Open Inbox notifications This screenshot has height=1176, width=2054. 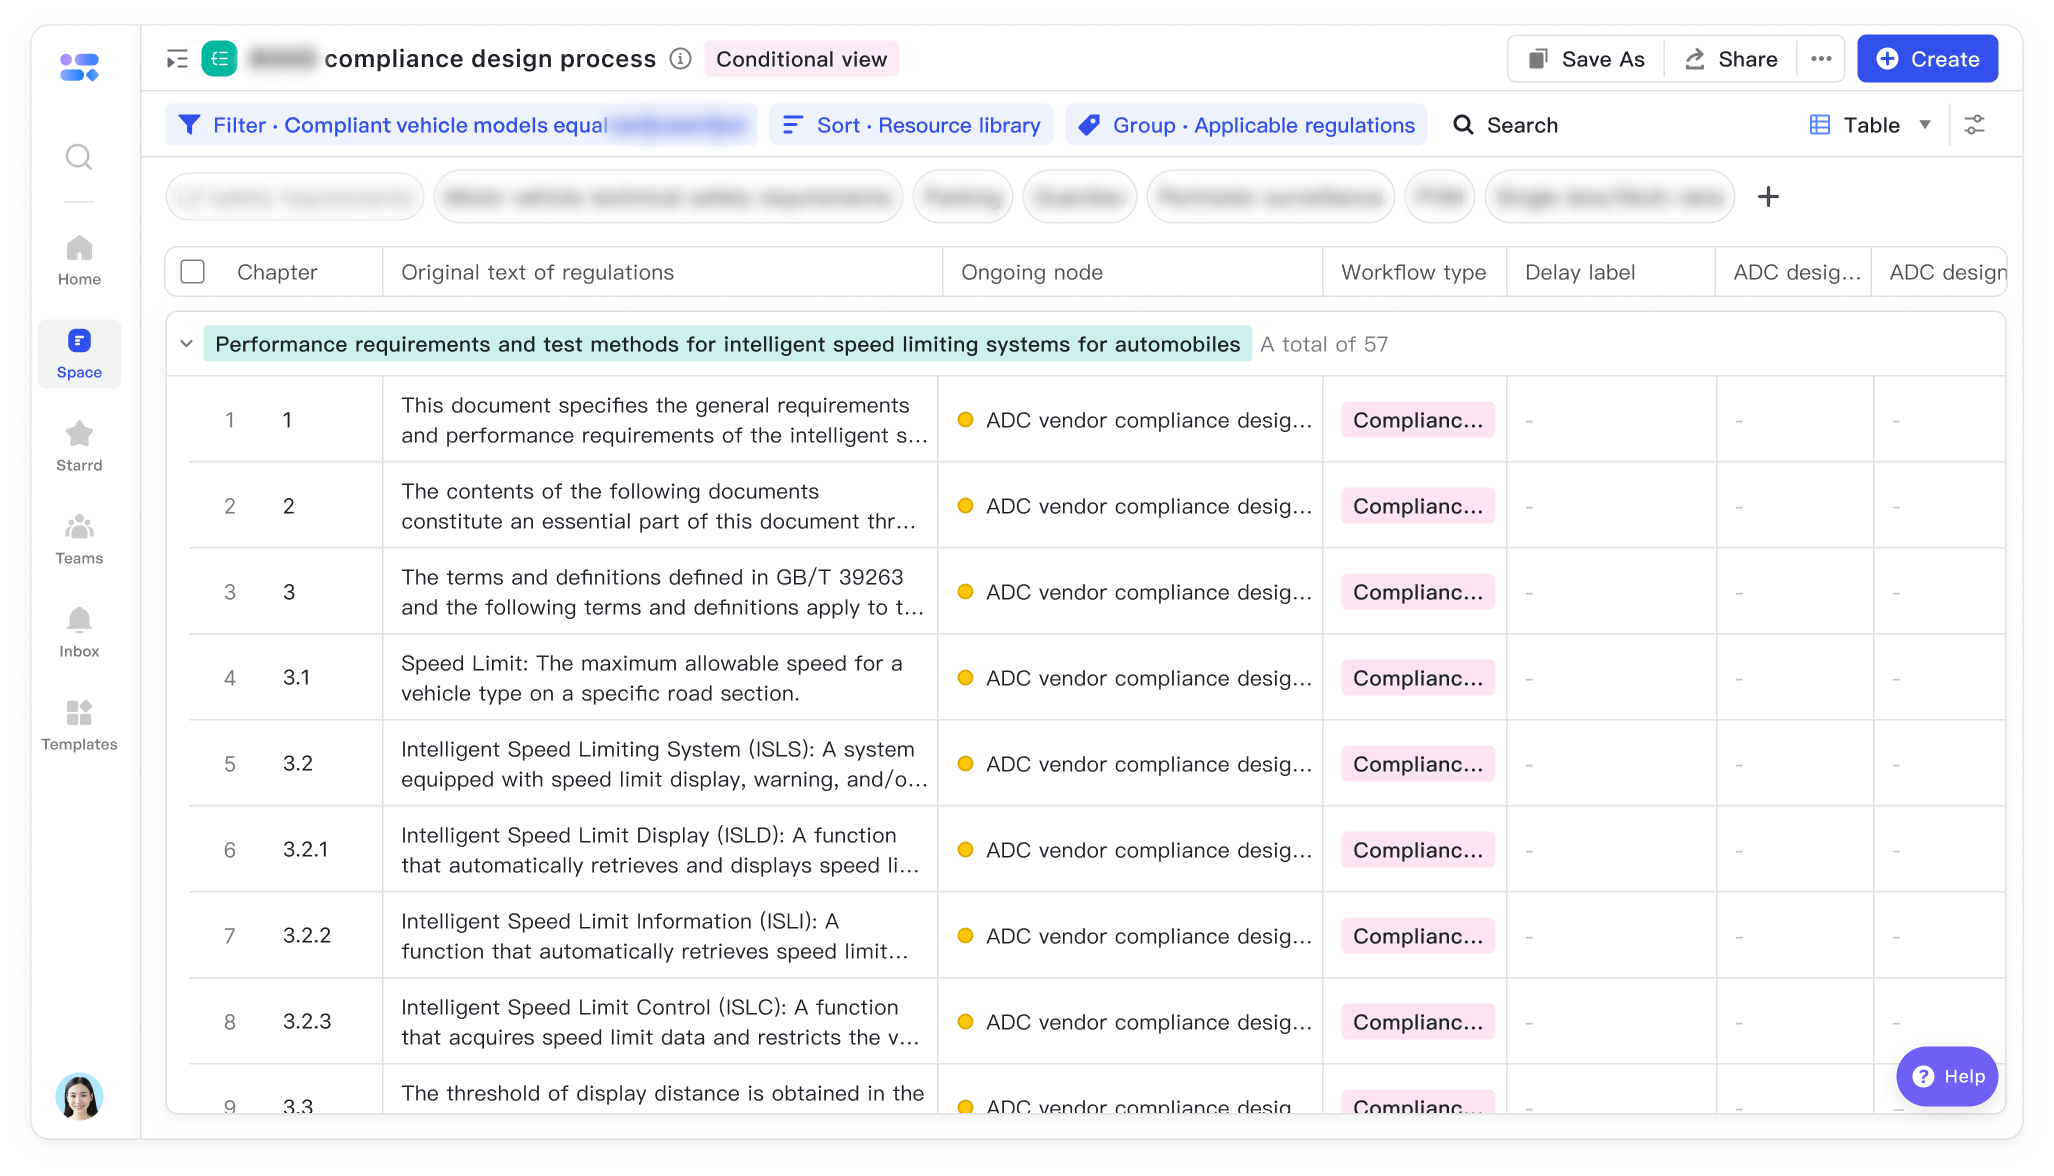tap(79, 631)
